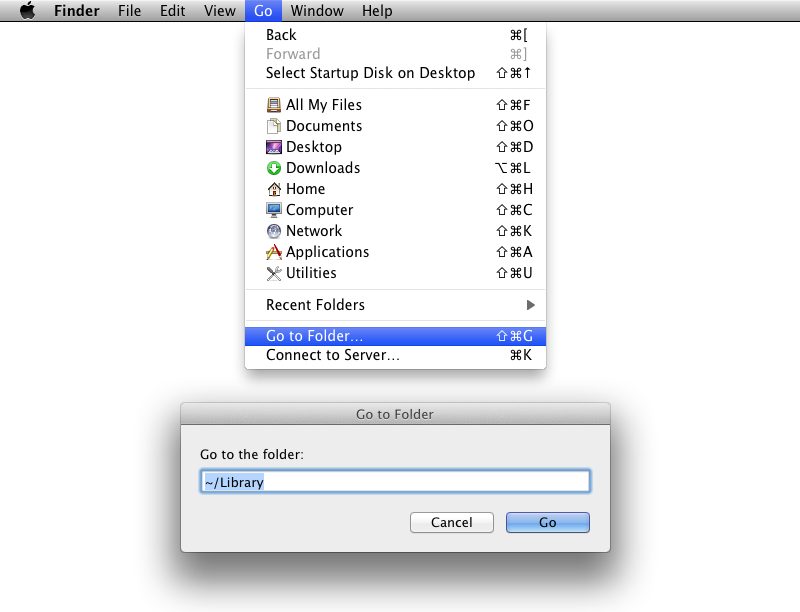The width and height of the screenshot is (800, 612).
Task: Click the Network globe icon
Action: [x=274, y=231]
